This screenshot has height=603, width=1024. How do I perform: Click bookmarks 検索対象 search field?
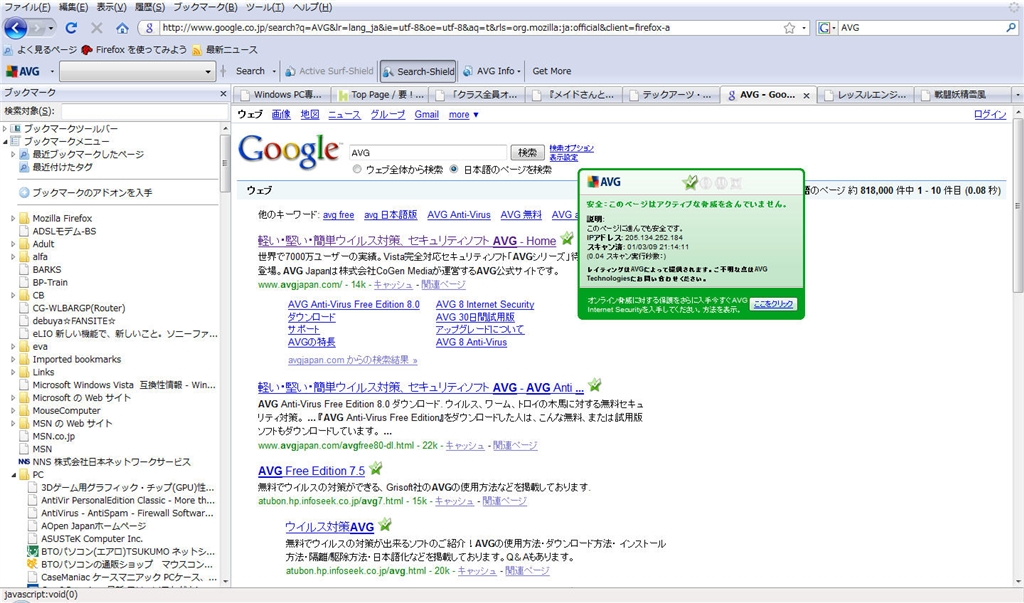point(144,112)
